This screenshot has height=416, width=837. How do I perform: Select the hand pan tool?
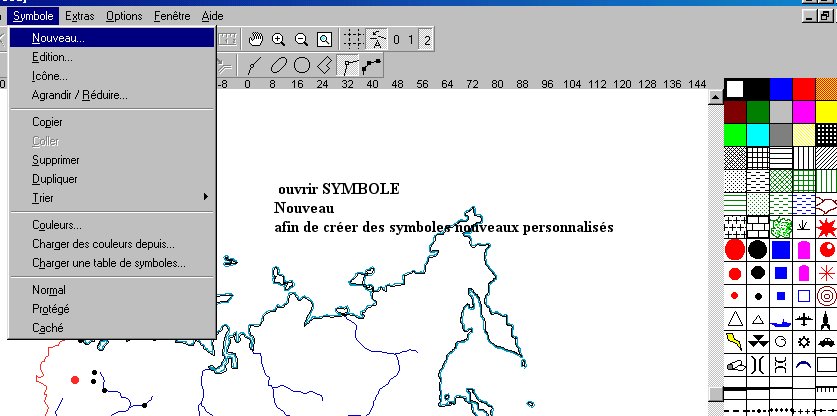pos(256,40)
